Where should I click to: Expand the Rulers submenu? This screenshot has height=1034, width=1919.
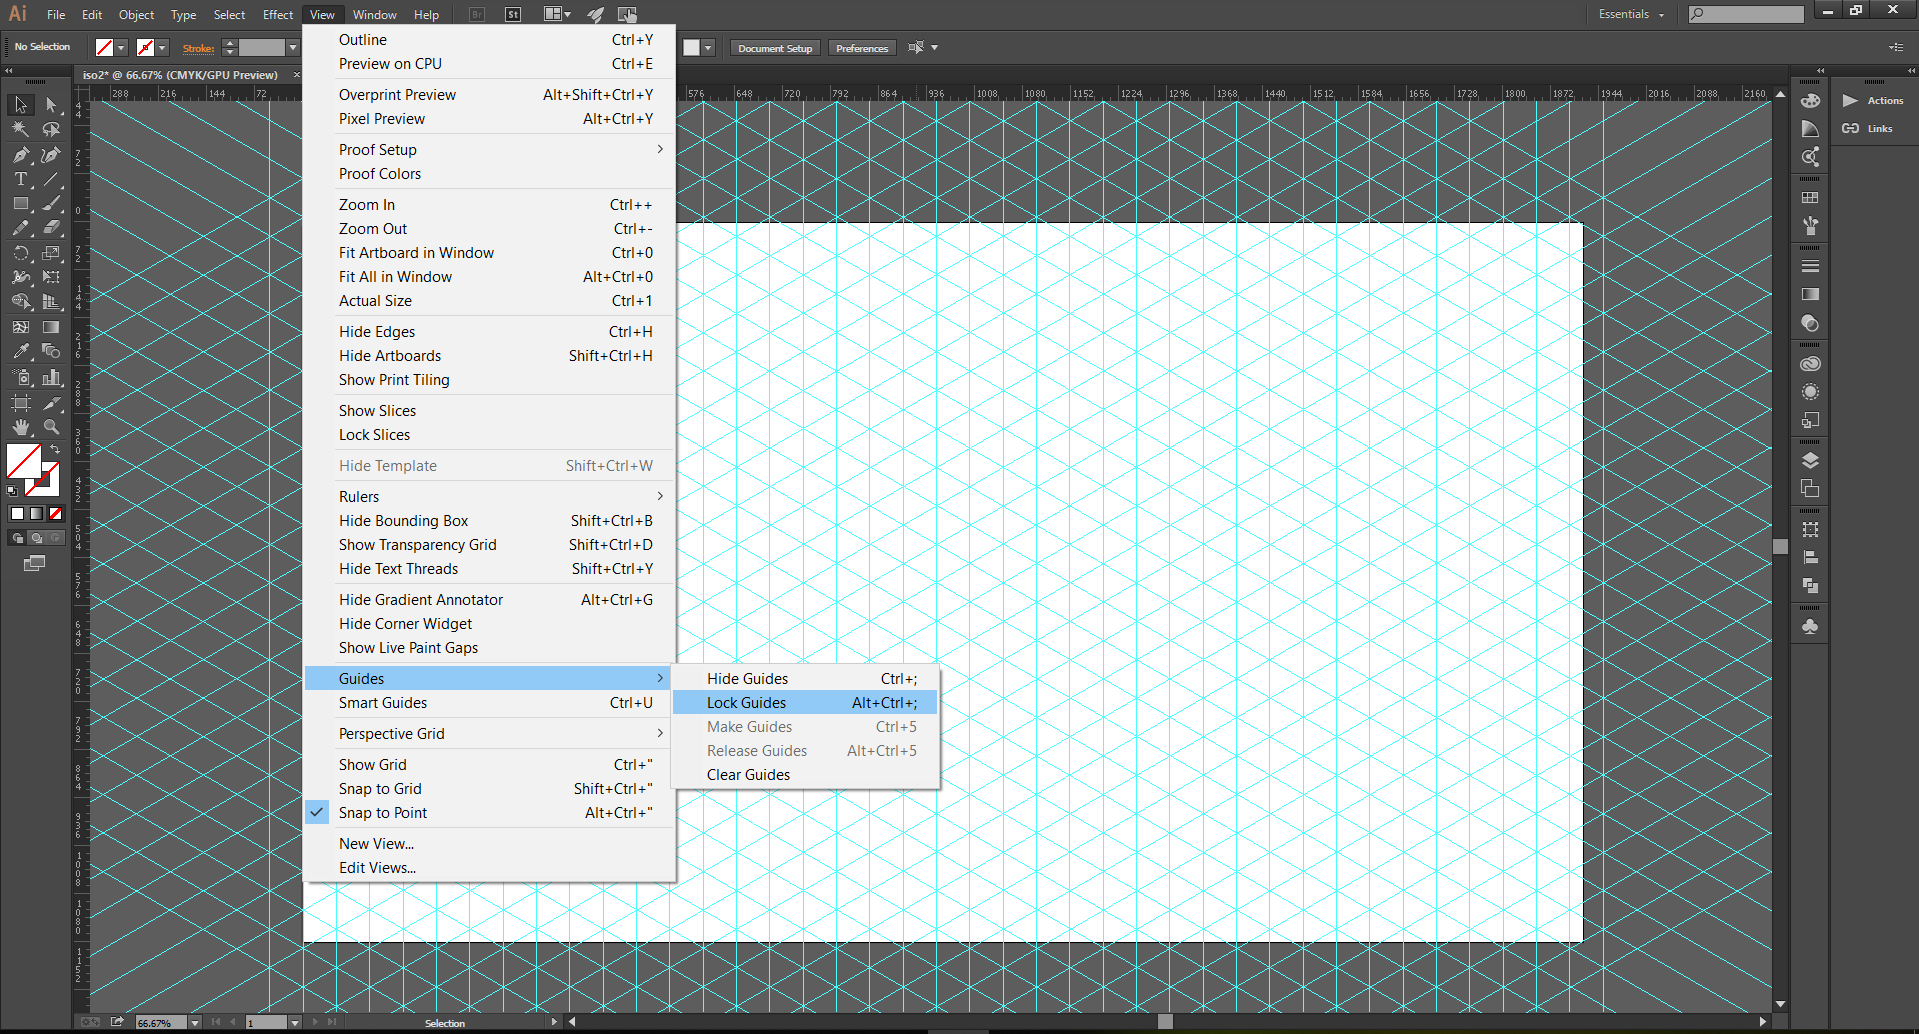click(x=489, y=497)
